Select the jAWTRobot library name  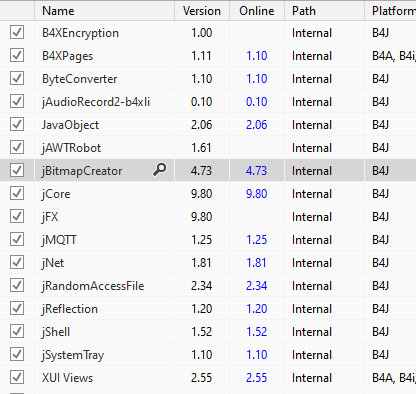point(71,148)
